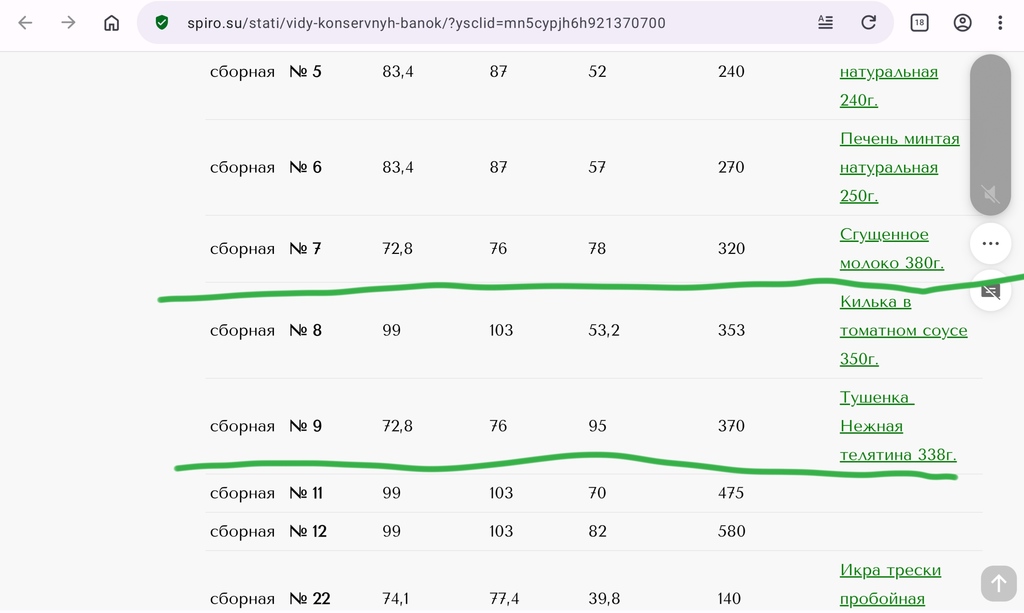Open the Печень минтая натуральная 250г. link

point(899,167)
